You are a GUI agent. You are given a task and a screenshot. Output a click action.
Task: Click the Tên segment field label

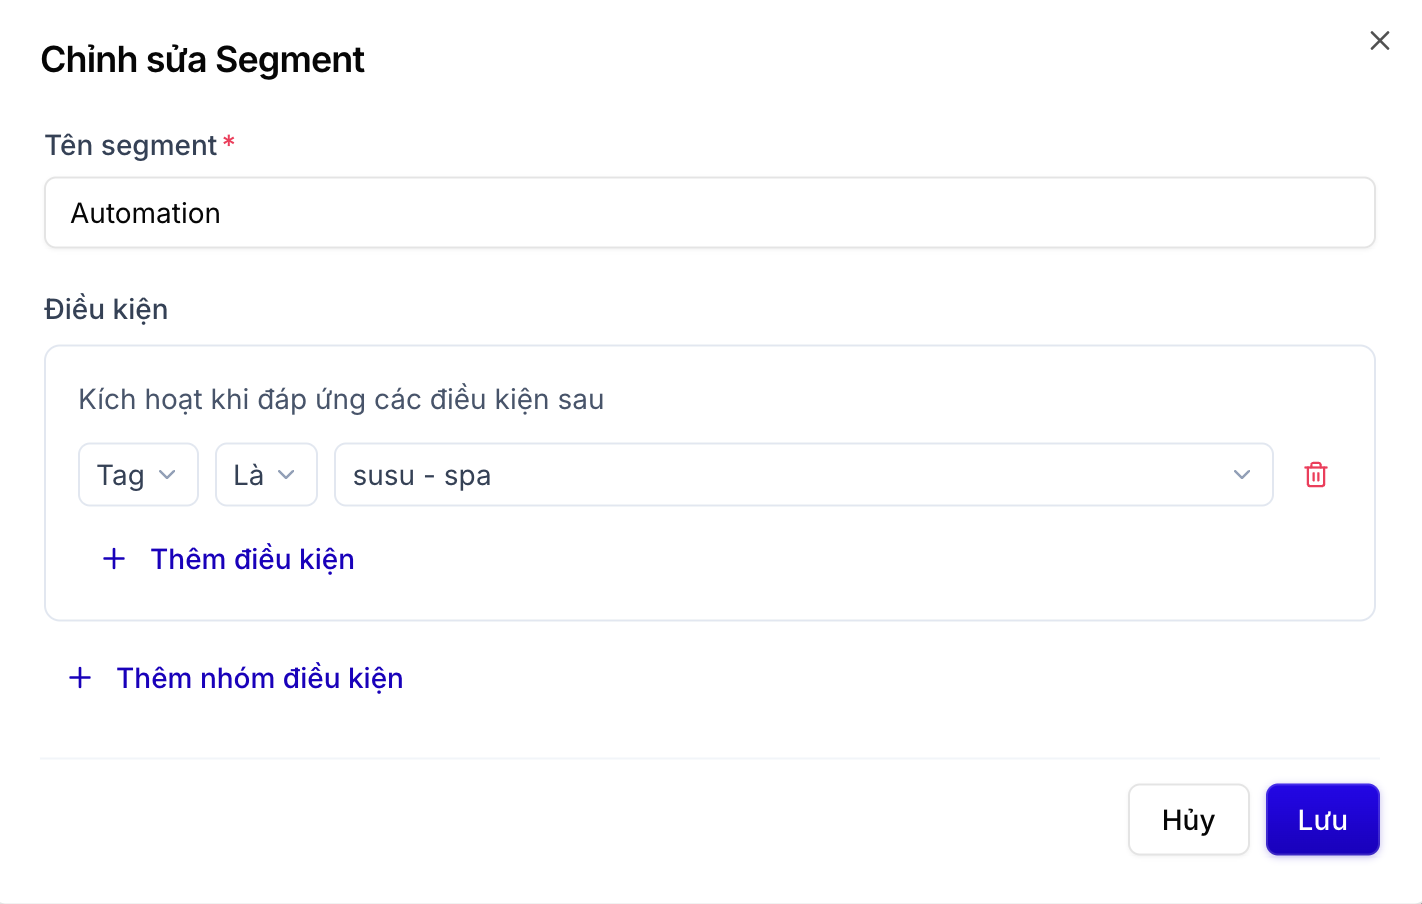(x=131, y=146)
